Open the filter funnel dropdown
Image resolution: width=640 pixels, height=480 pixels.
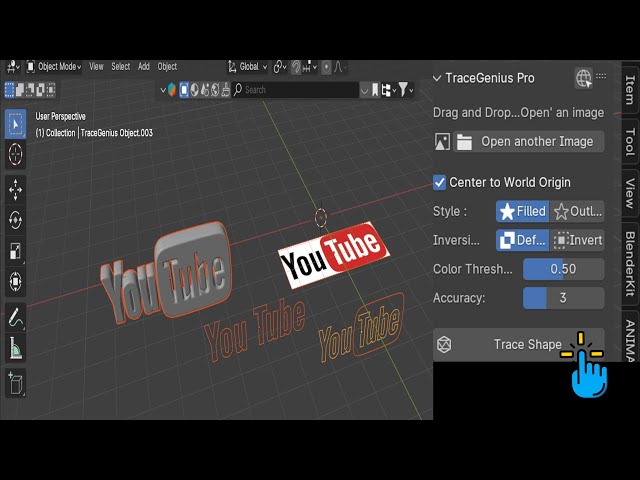(x=405, y=90)
